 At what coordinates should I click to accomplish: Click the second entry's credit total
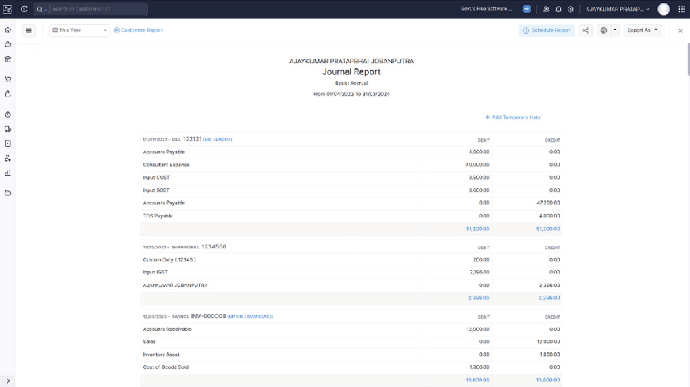pos(549,298)
